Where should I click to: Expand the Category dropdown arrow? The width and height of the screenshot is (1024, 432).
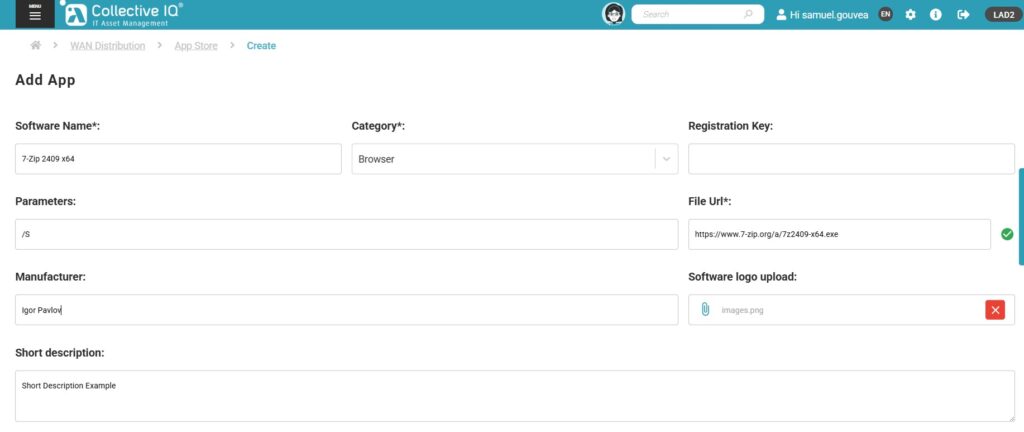667,159
